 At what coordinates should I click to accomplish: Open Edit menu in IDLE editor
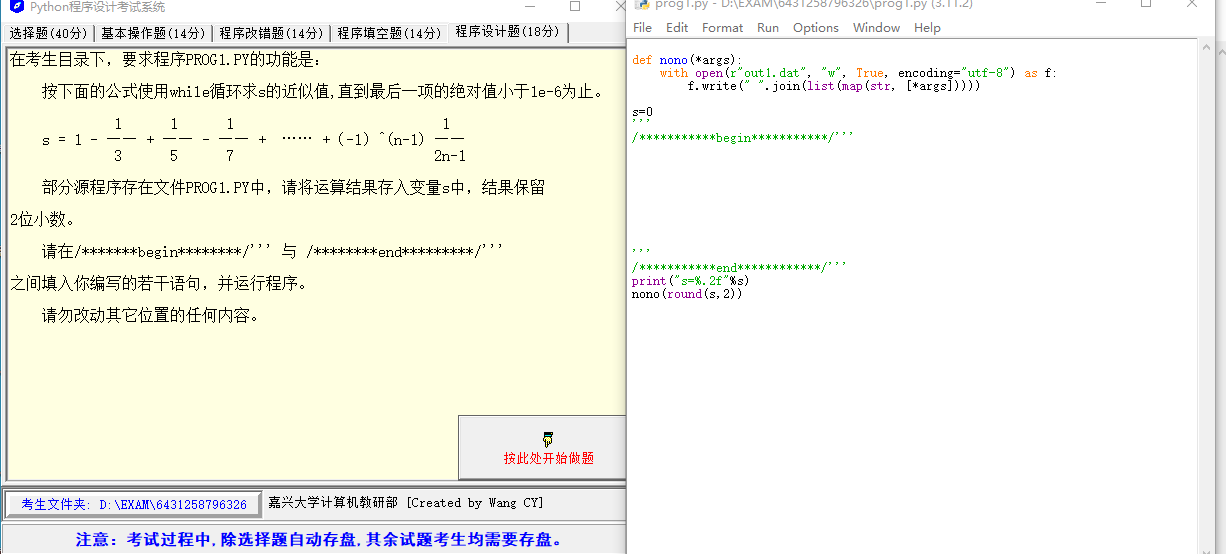tap(677, 27)
